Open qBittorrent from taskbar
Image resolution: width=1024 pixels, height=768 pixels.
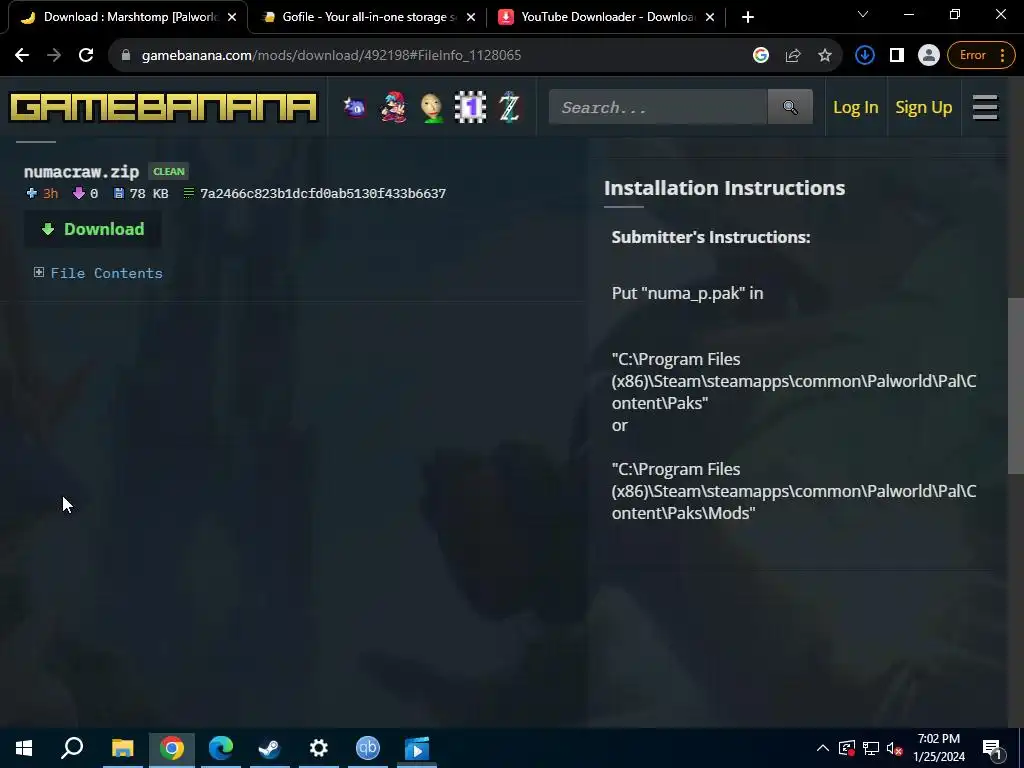tap(368, 748)
